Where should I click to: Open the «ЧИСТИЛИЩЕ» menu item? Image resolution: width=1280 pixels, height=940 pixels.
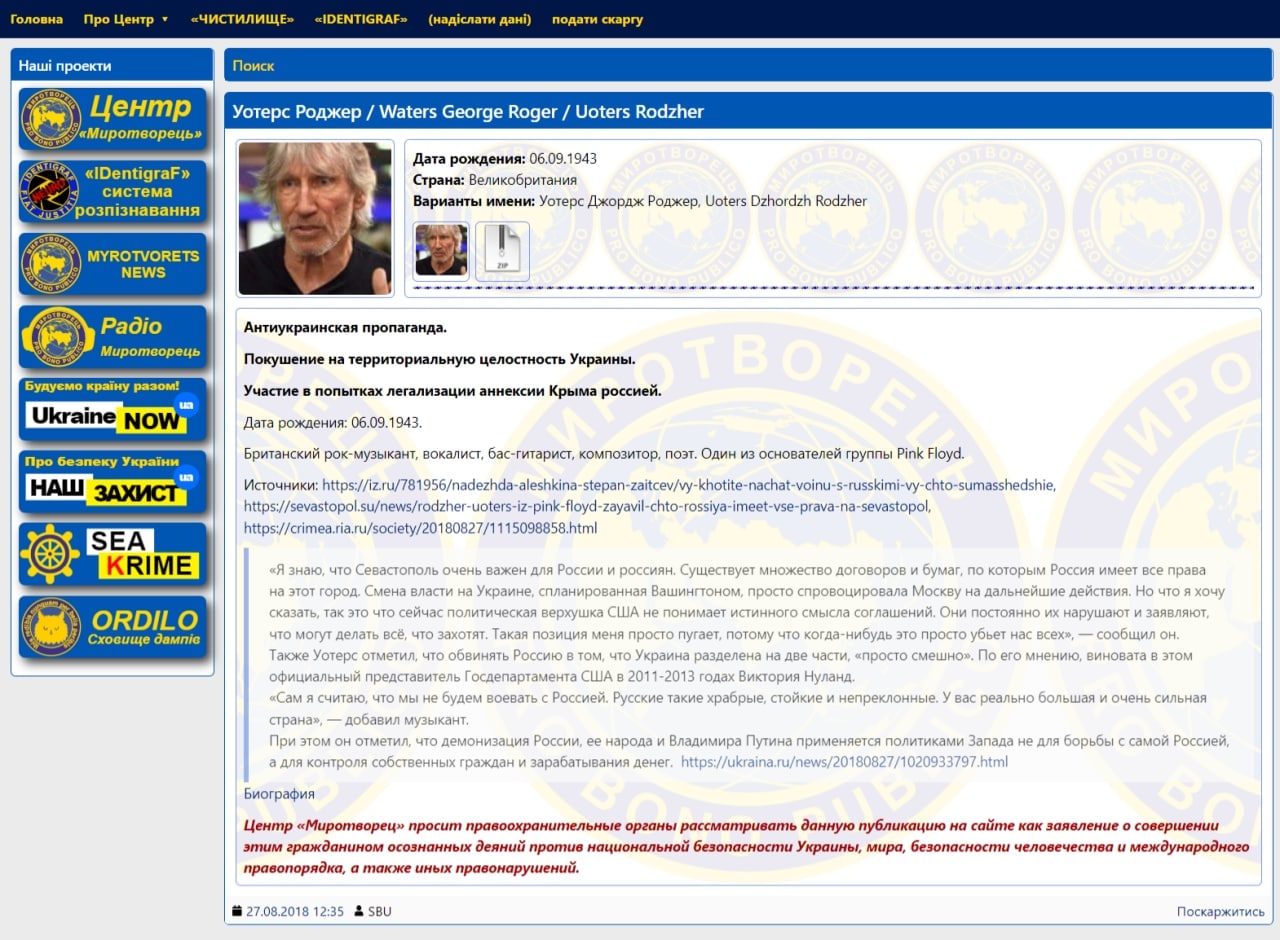click(242, 19)
